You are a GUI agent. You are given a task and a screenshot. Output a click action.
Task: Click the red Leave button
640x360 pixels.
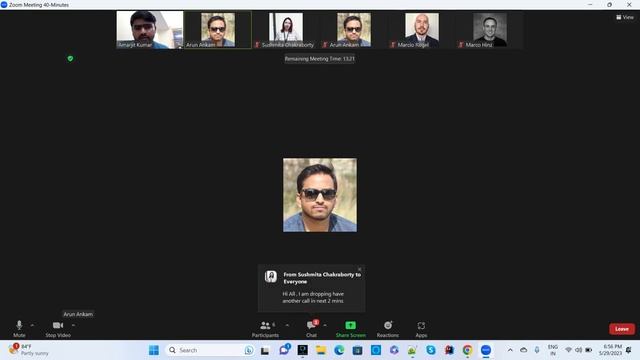[x=622, y=329]
